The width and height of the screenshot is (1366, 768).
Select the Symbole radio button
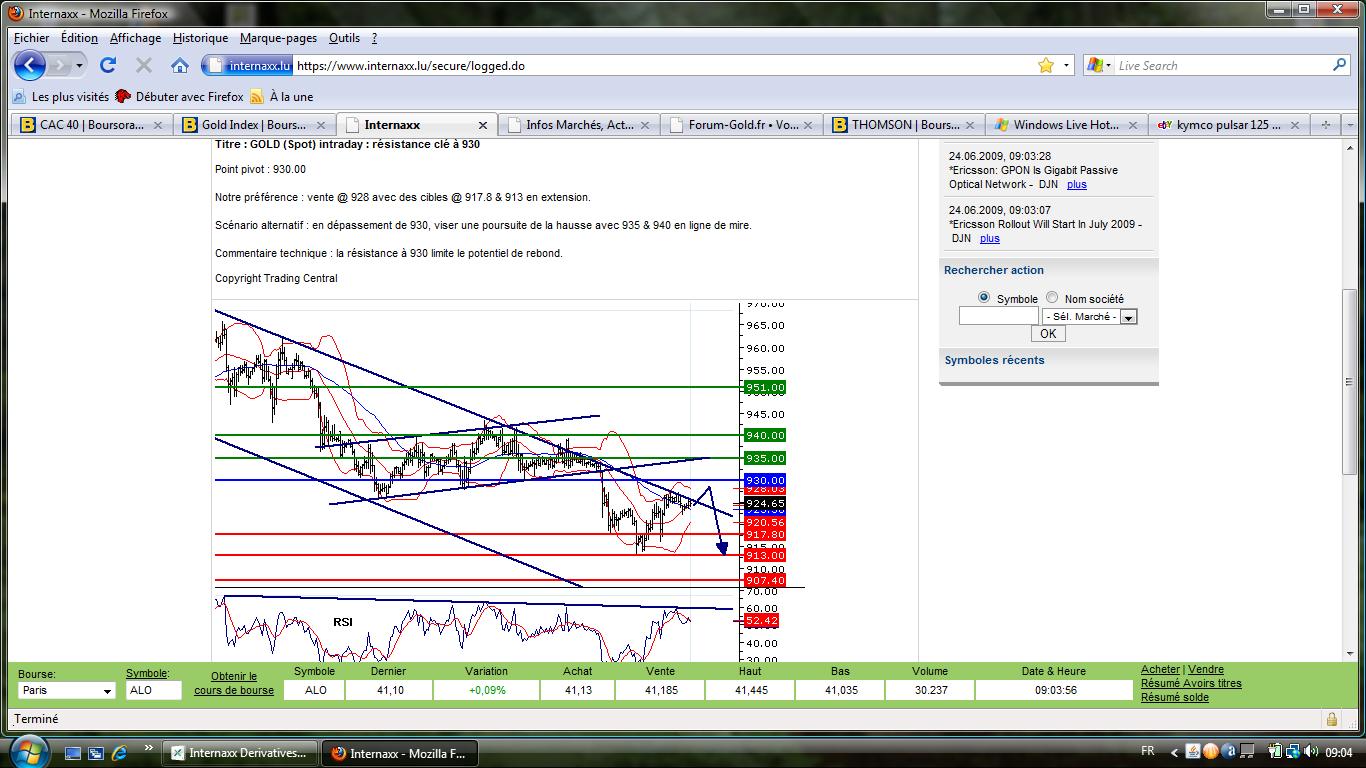pos(984,298)
